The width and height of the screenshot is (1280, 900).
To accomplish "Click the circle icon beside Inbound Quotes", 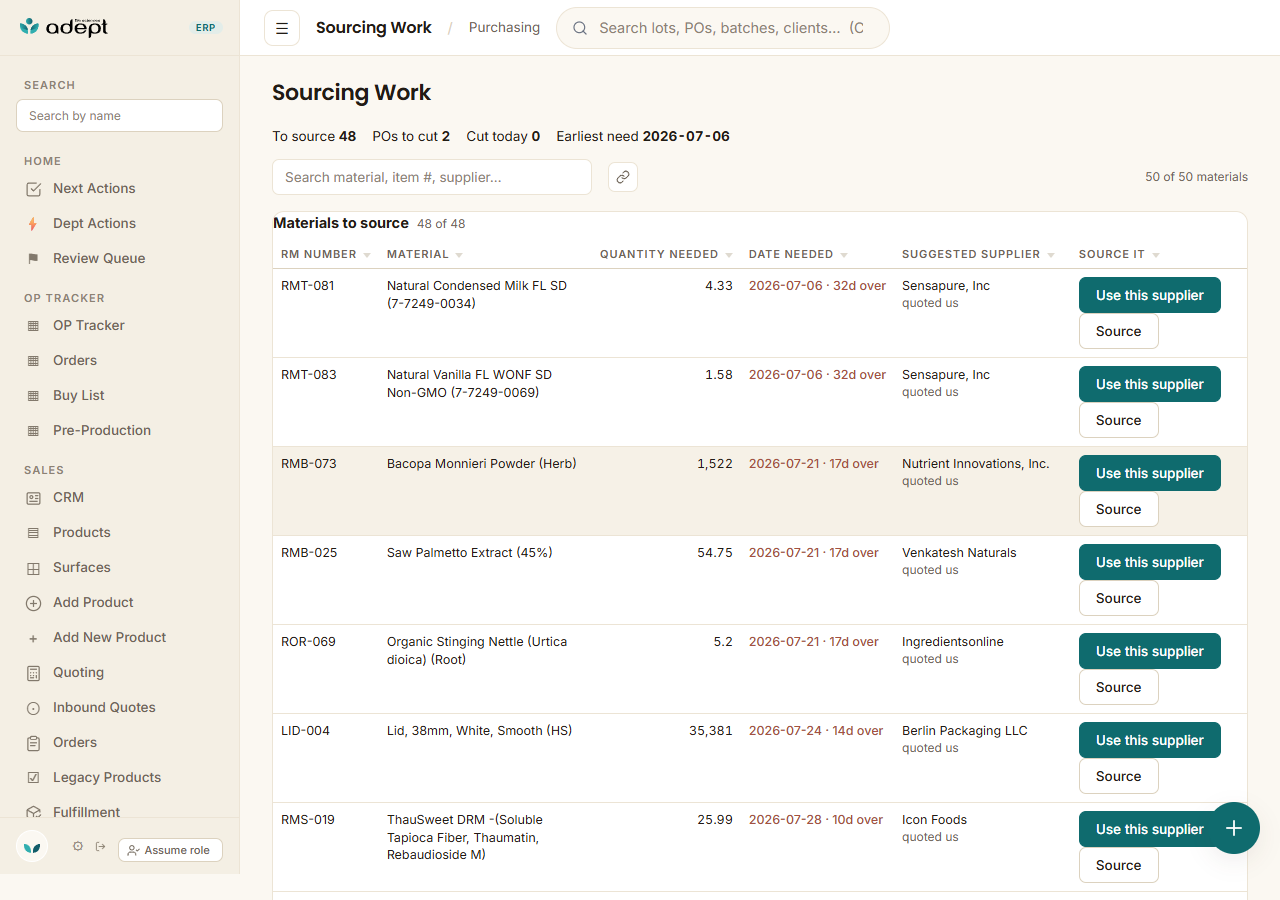I will (x=33, y=708).
